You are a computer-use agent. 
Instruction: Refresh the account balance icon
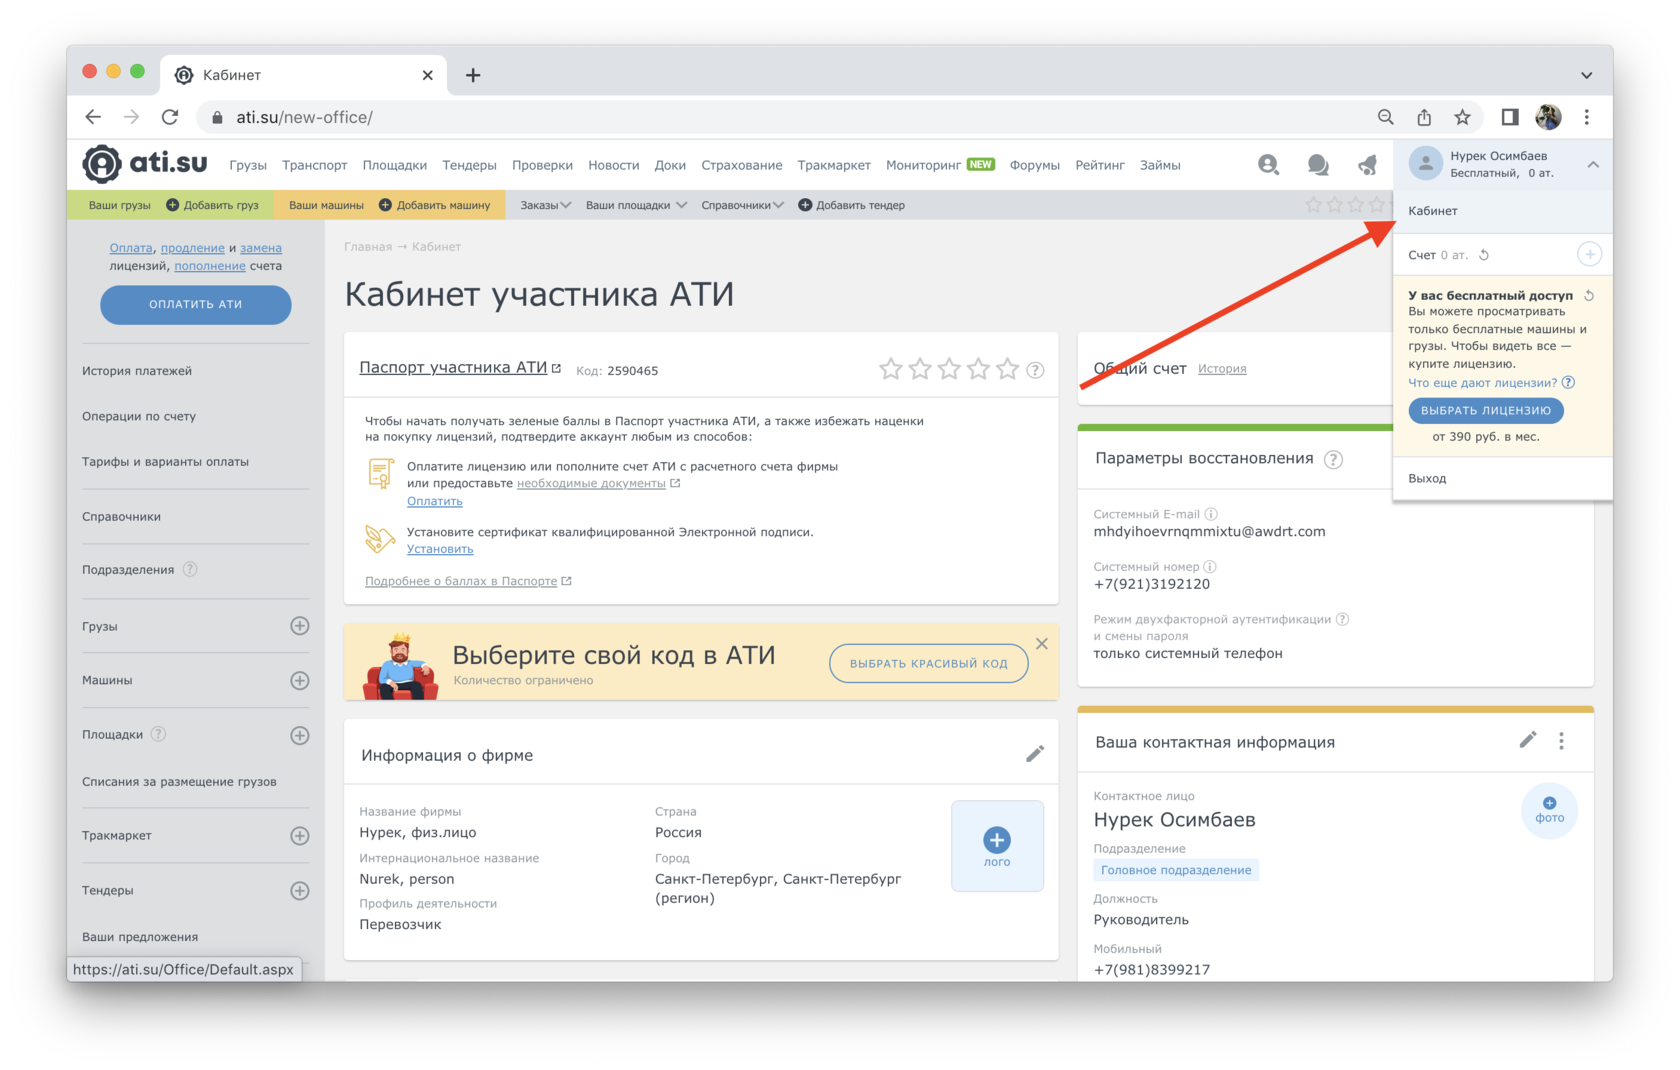click(1484, 255)
